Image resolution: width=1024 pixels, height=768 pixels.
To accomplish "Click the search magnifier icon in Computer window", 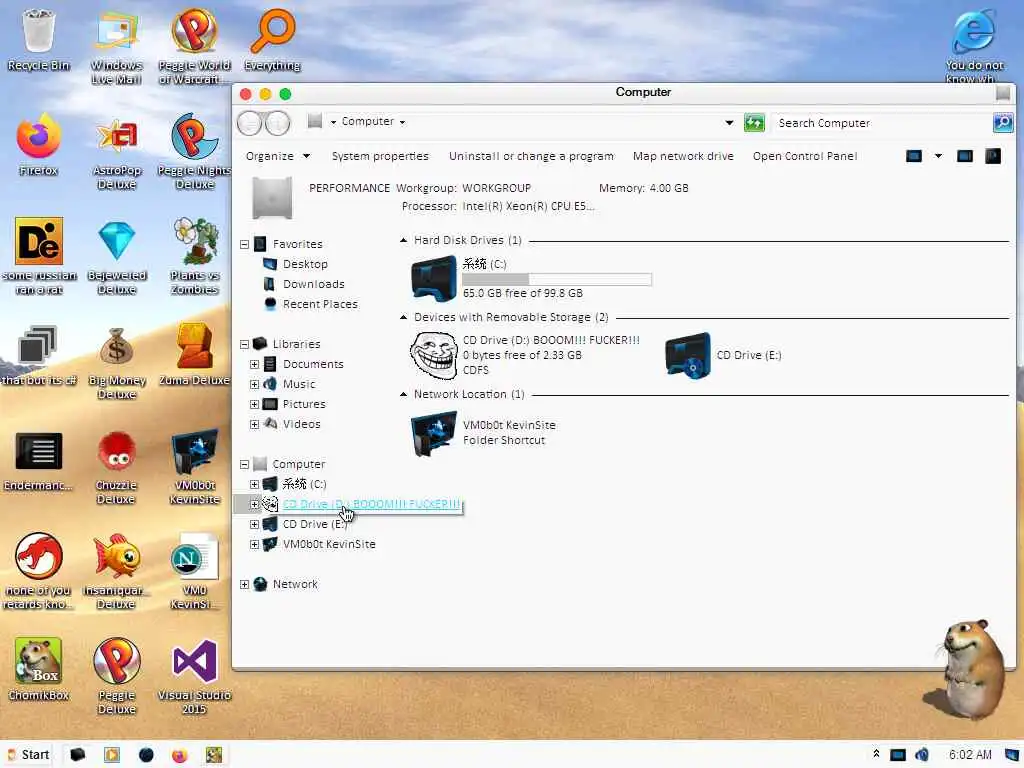I will click(1002, 122).
